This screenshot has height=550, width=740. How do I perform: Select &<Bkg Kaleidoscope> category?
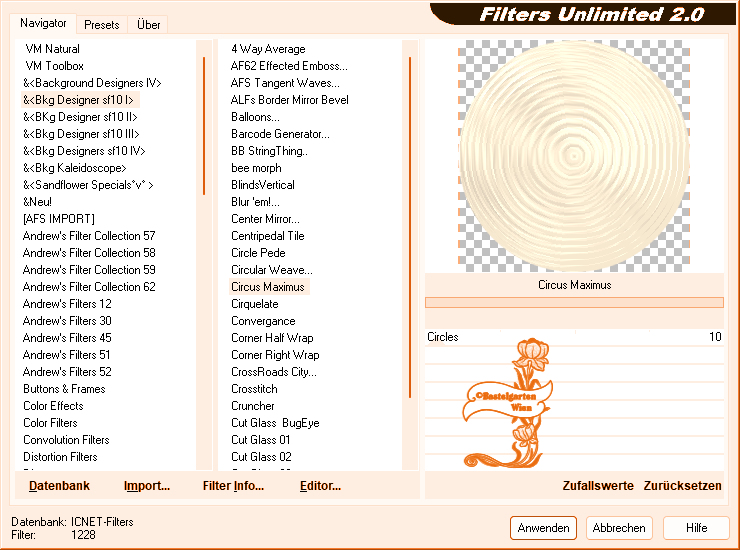click(x=75, y=168)
